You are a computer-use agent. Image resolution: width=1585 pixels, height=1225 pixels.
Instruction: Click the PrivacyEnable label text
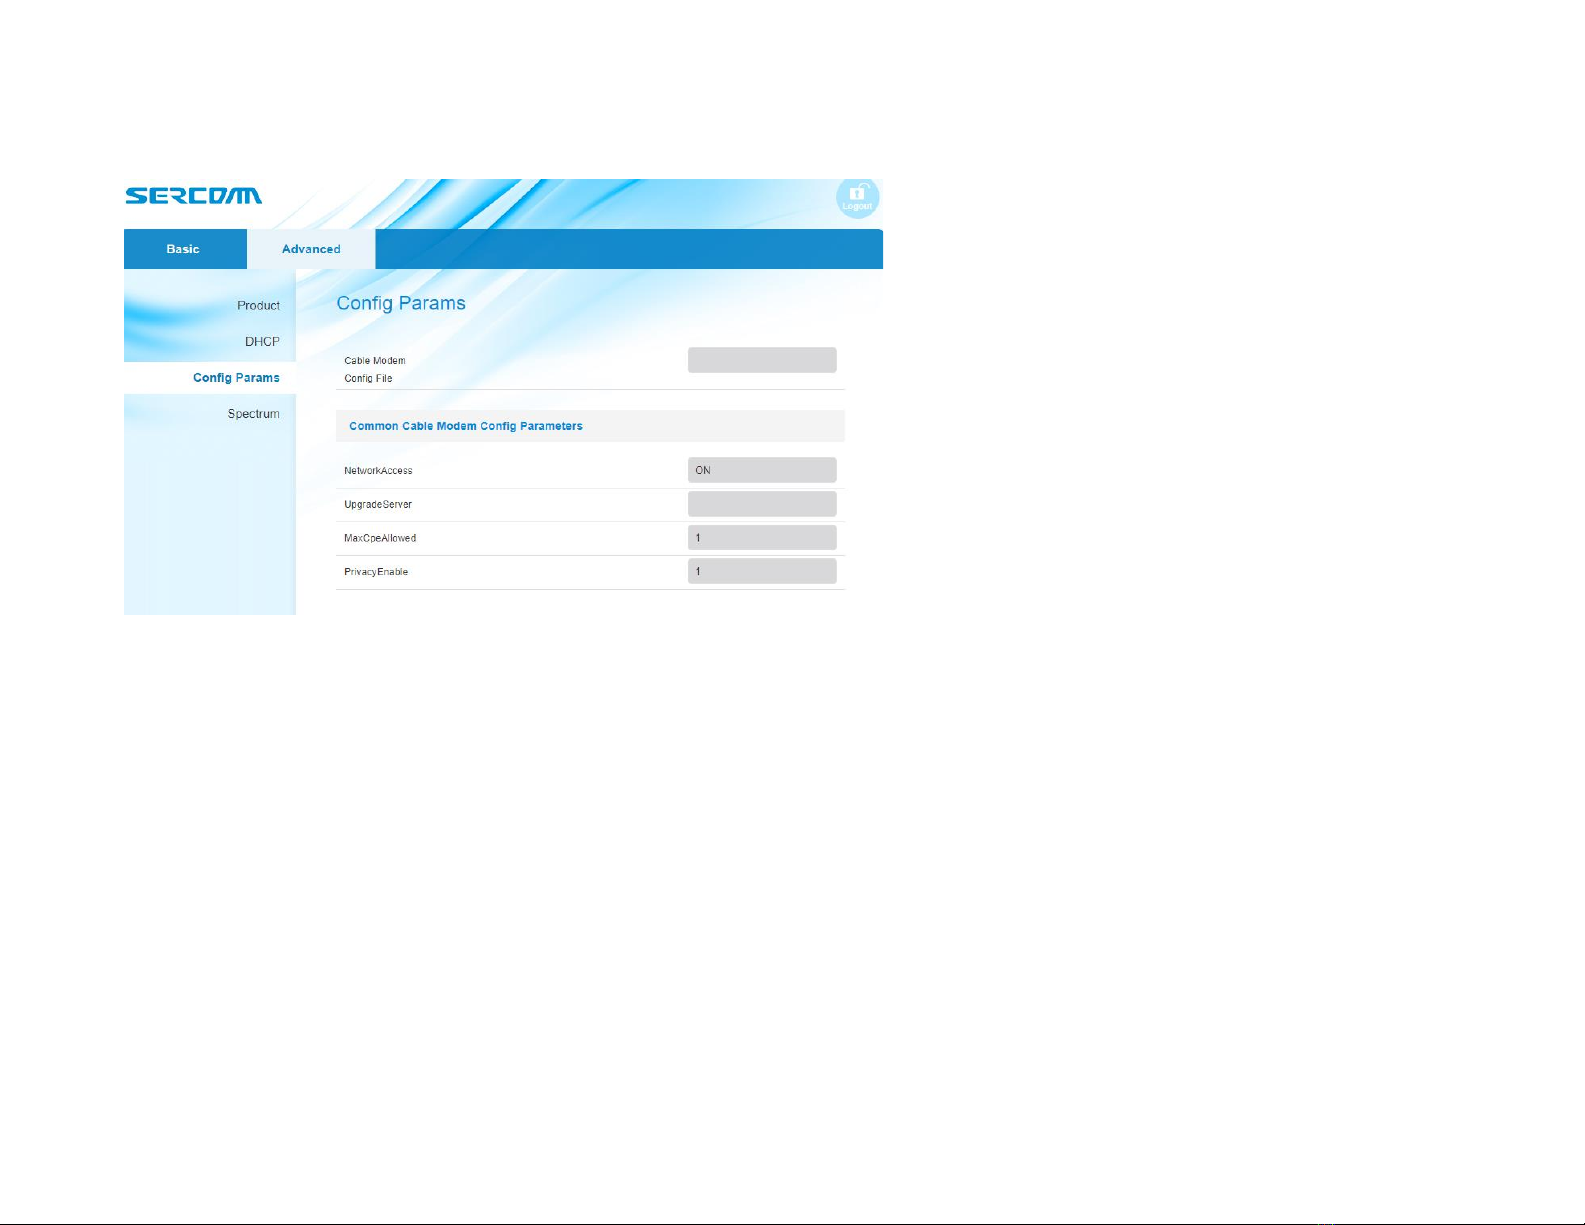coord(376,572)
